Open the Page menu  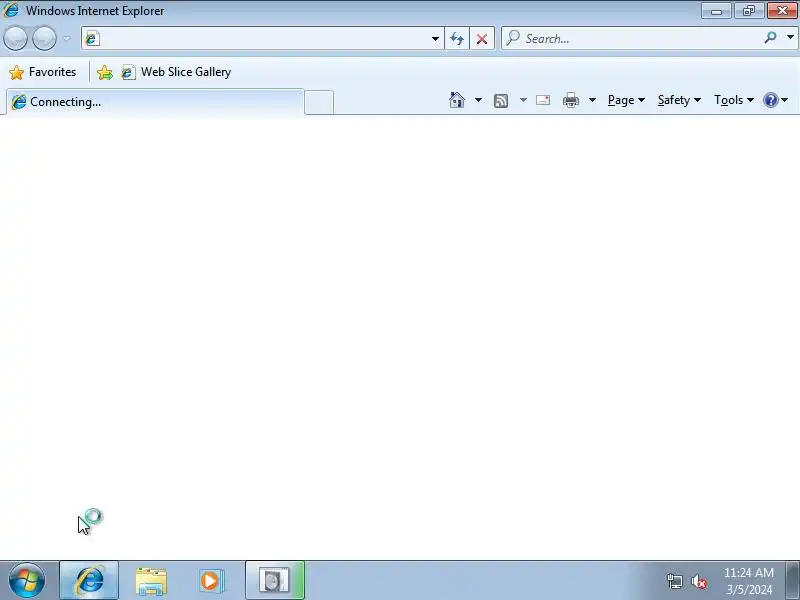pos(626,100)
